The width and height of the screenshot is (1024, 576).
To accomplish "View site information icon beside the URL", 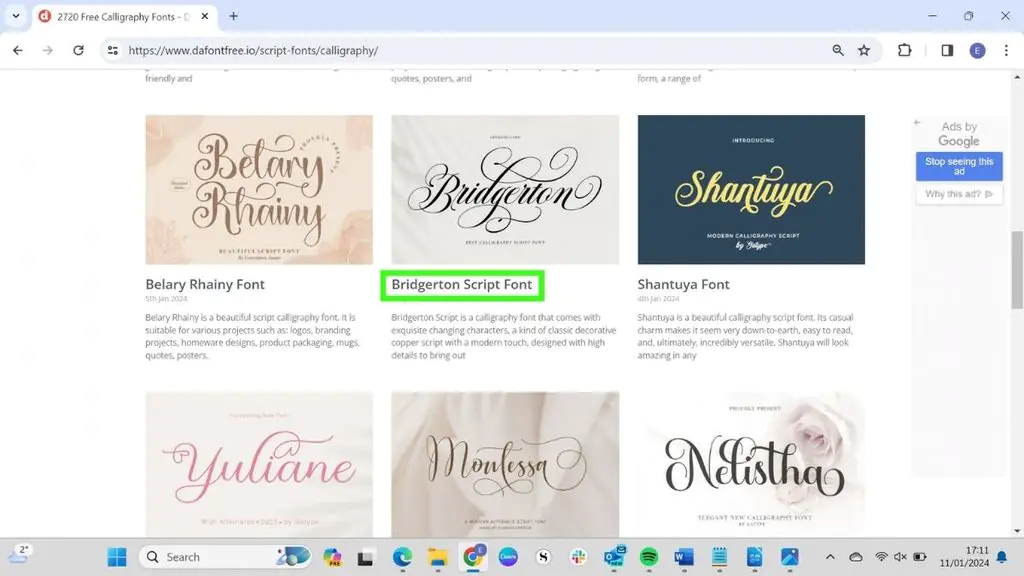I will coord(113,50).
